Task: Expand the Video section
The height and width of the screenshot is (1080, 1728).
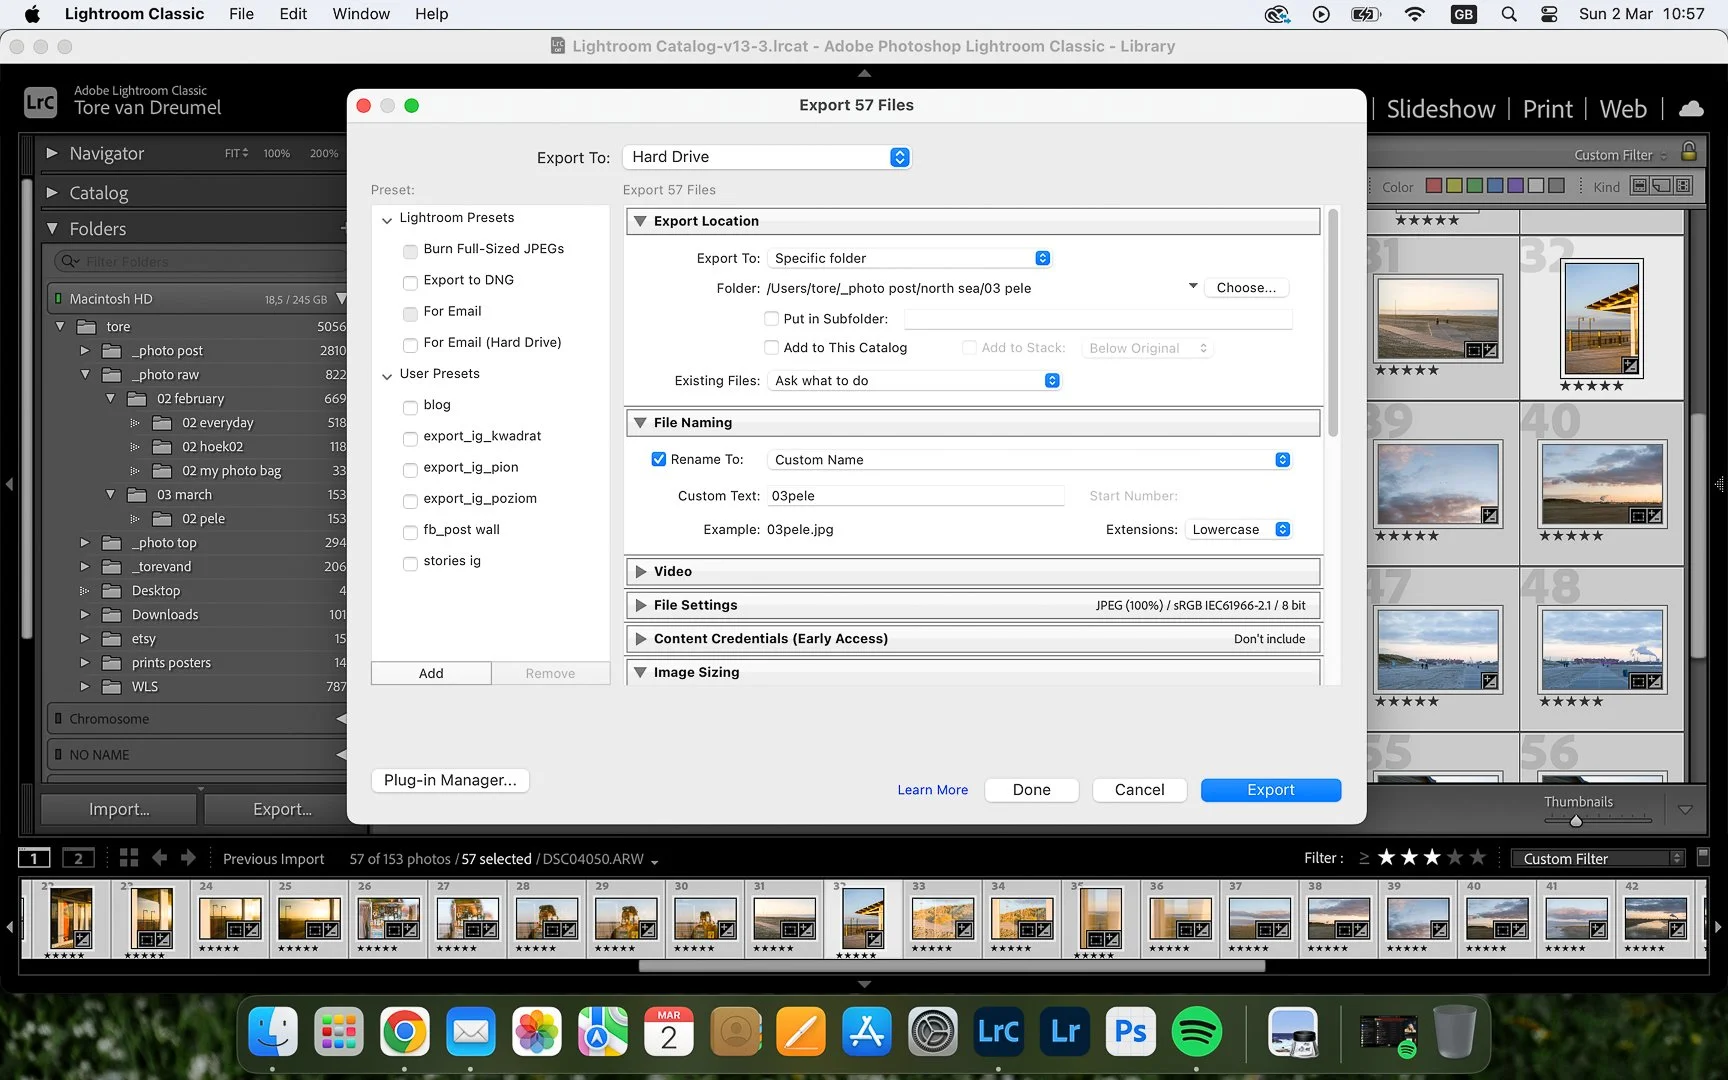Action: [x=641, y=571]
